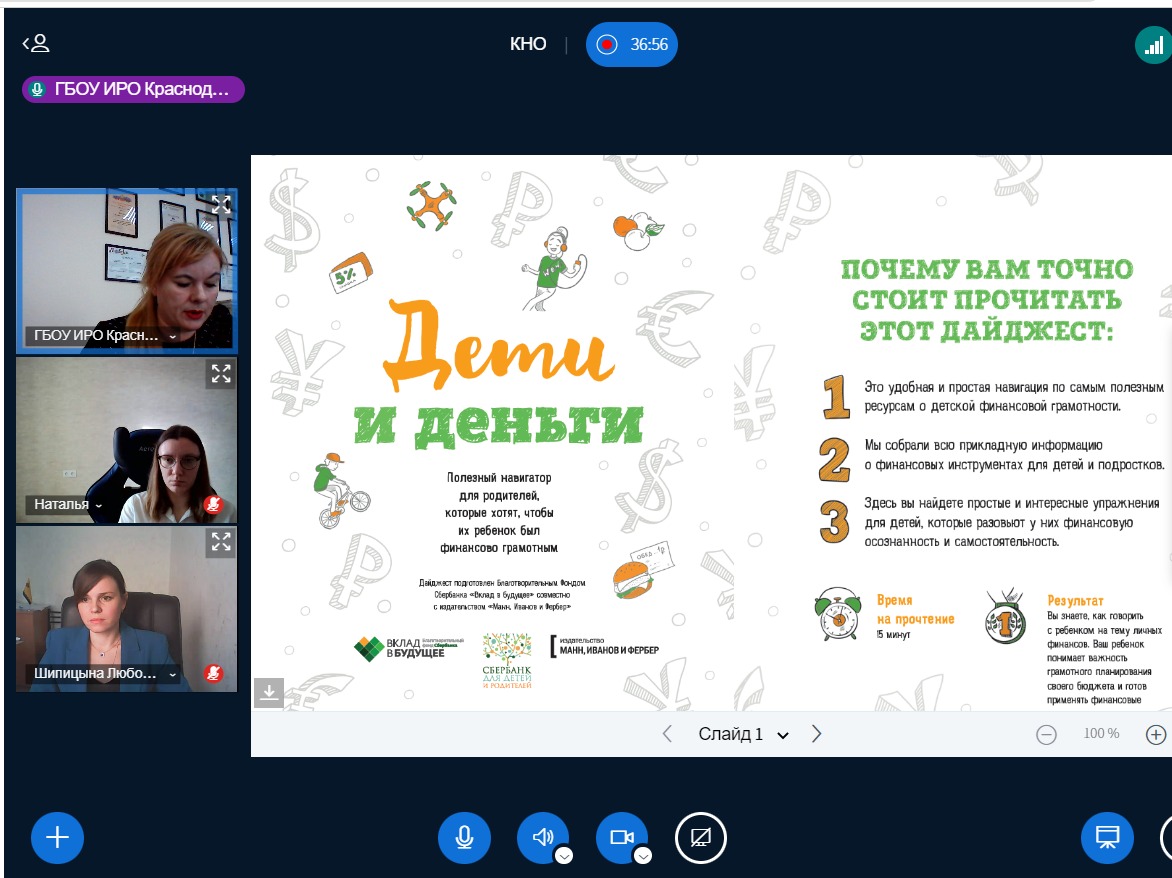Click the blue plus actions button

(x=57, y=837)
